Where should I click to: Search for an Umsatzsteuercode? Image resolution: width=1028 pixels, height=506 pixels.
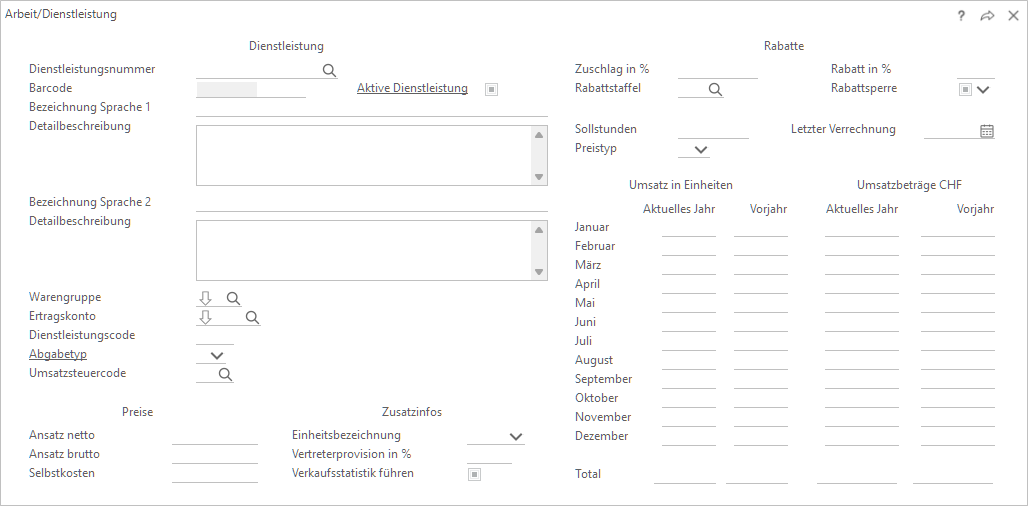pyautogui.click(x=225, y=374)
